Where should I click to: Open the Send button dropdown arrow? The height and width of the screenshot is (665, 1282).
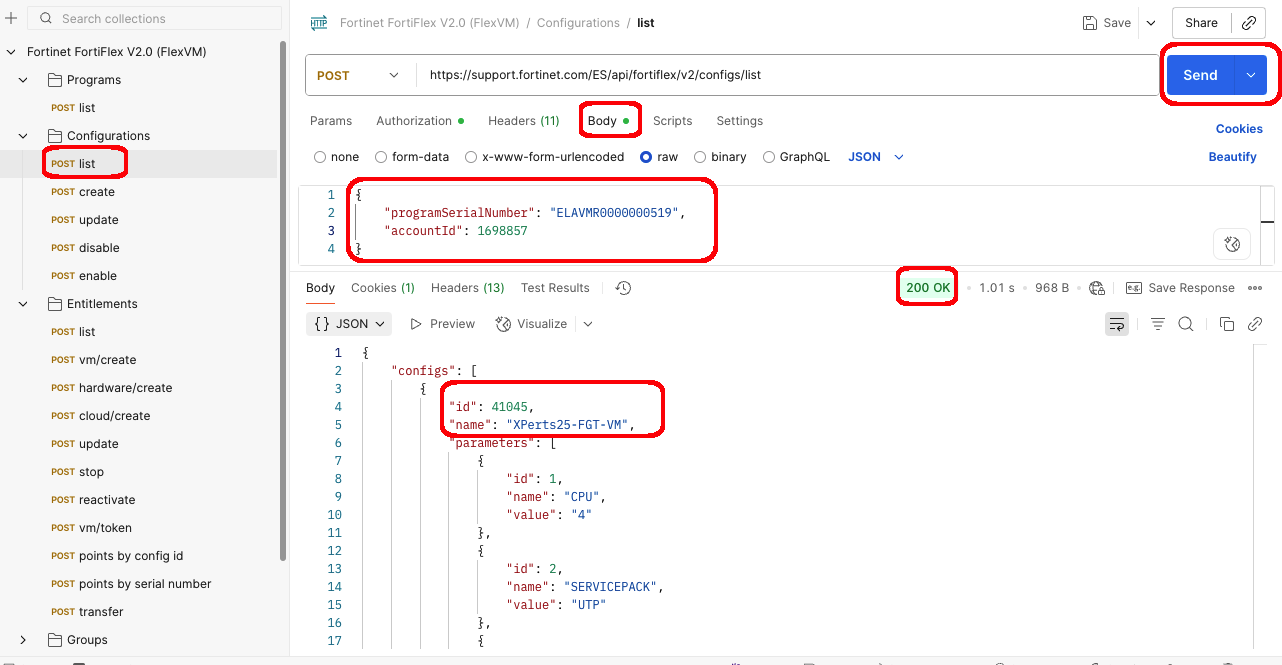[1251, 75]
